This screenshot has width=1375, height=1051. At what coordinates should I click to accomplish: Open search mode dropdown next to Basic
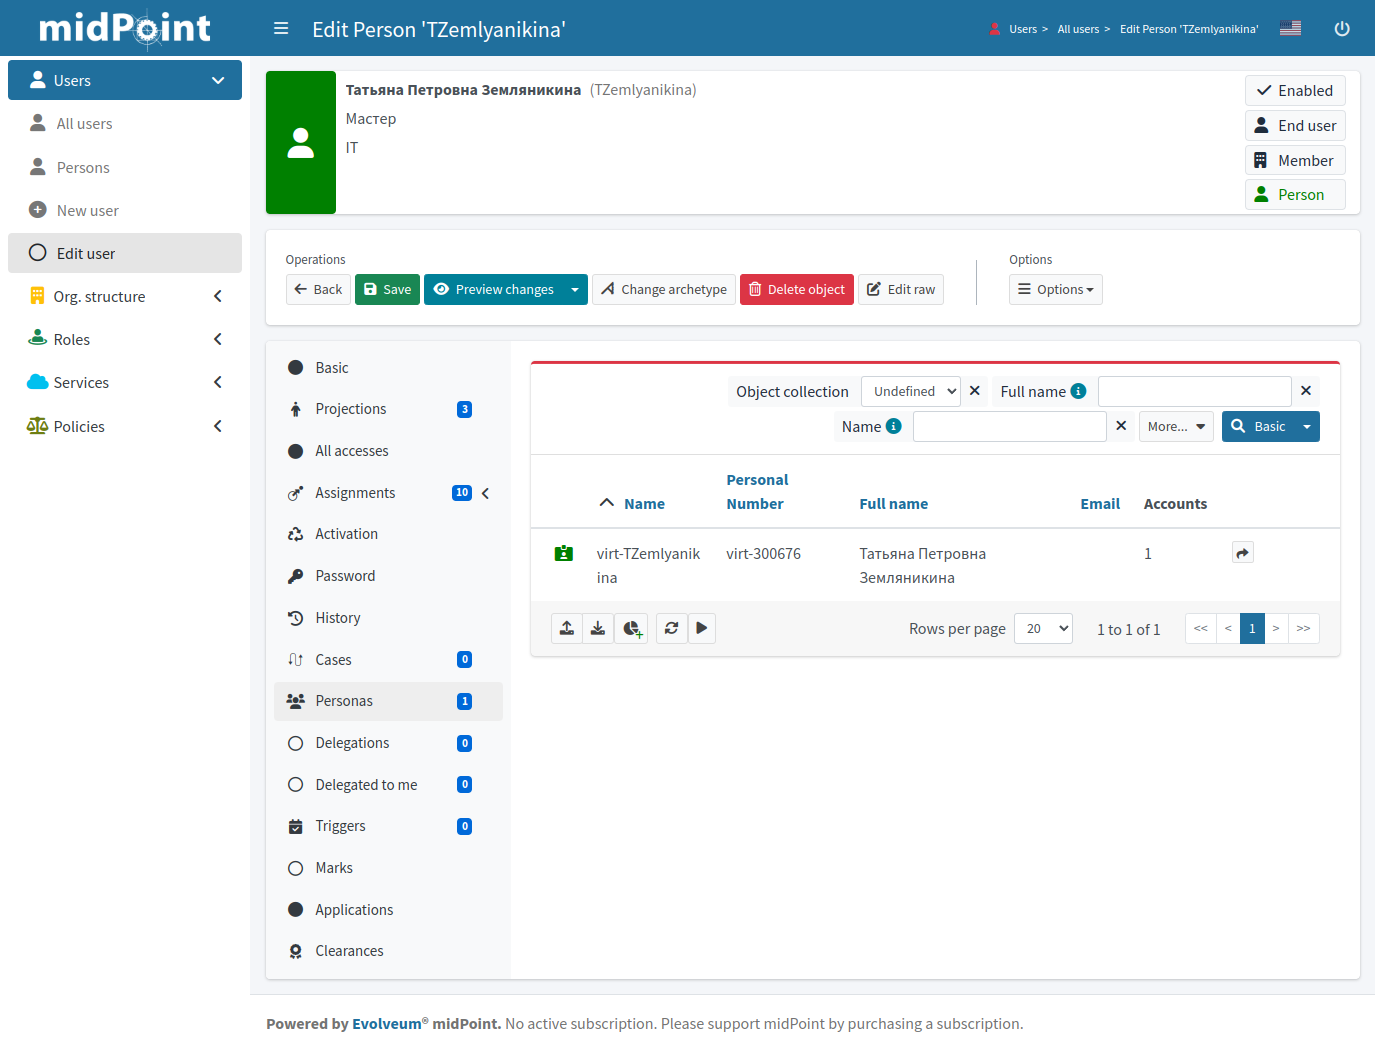pos(1307,426)
